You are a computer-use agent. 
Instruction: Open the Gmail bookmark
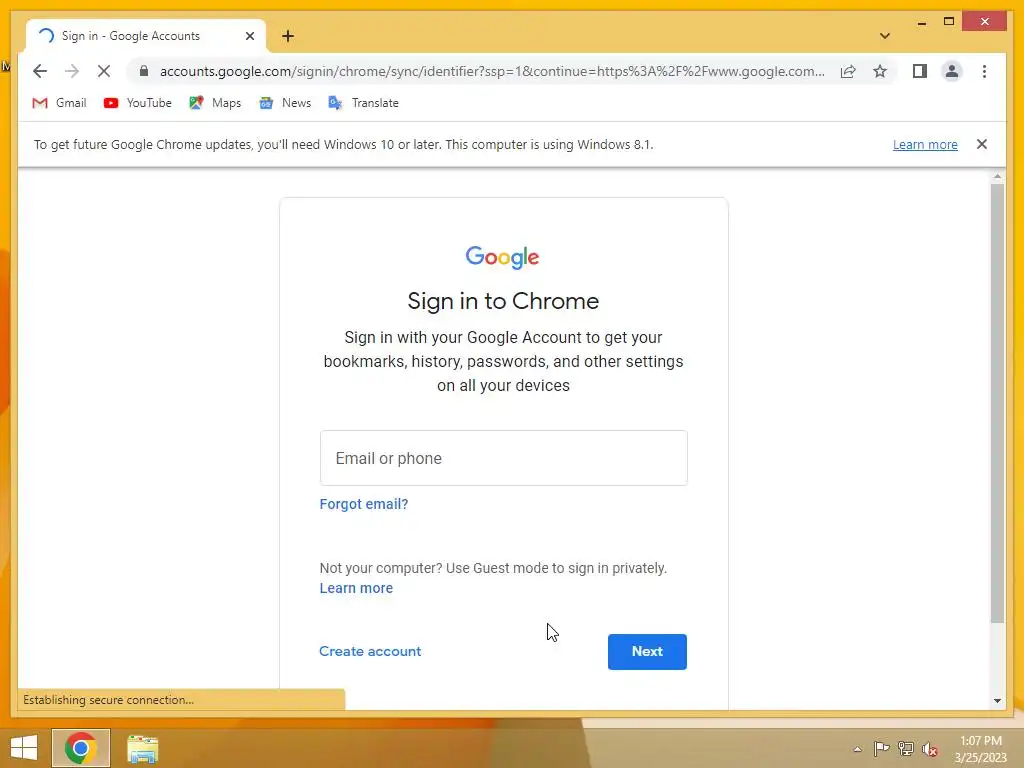tap(59, 103)
